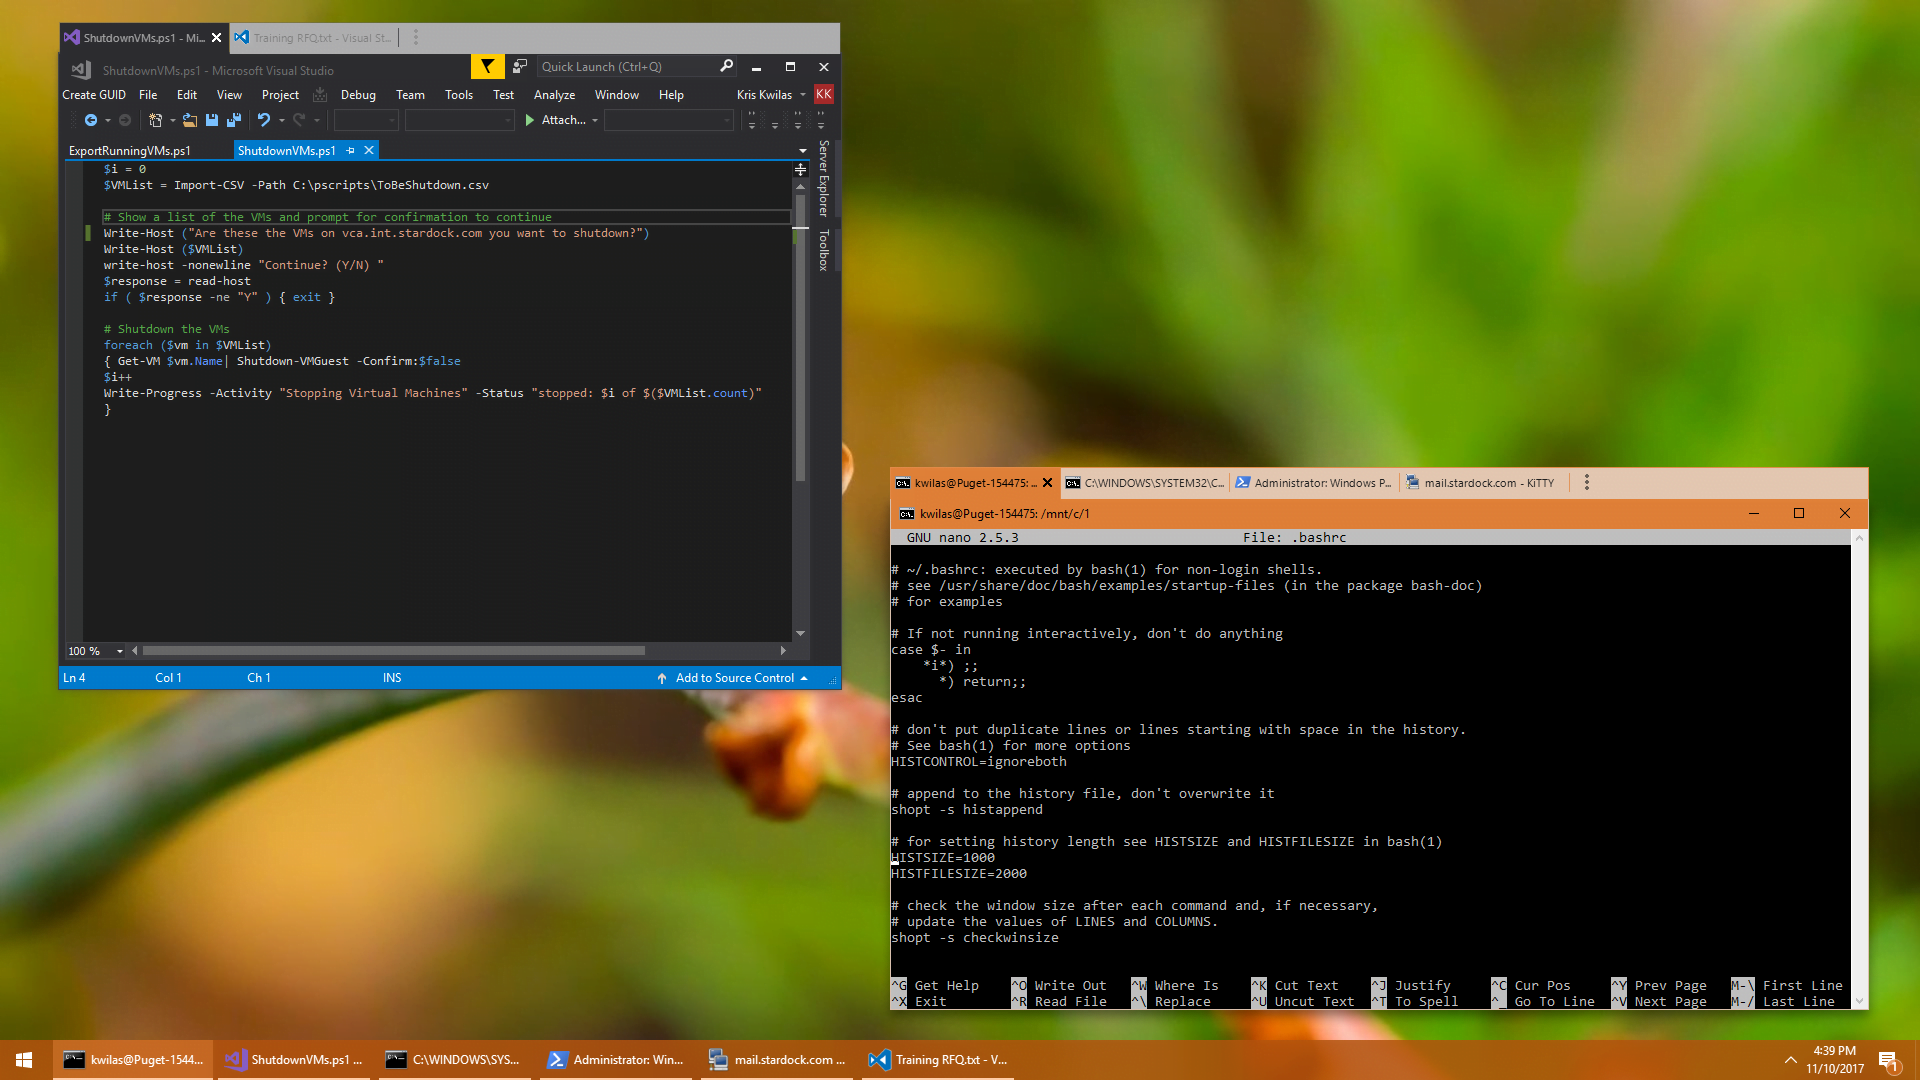Open the Windows Start button

point(24,1060)
